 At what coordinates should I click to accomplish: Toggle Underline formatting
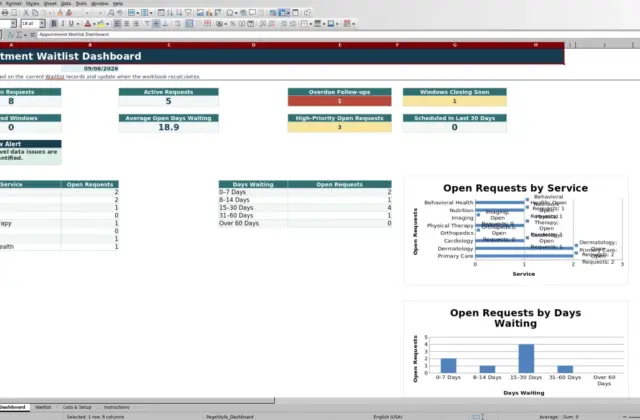click(x=71, y=24)
